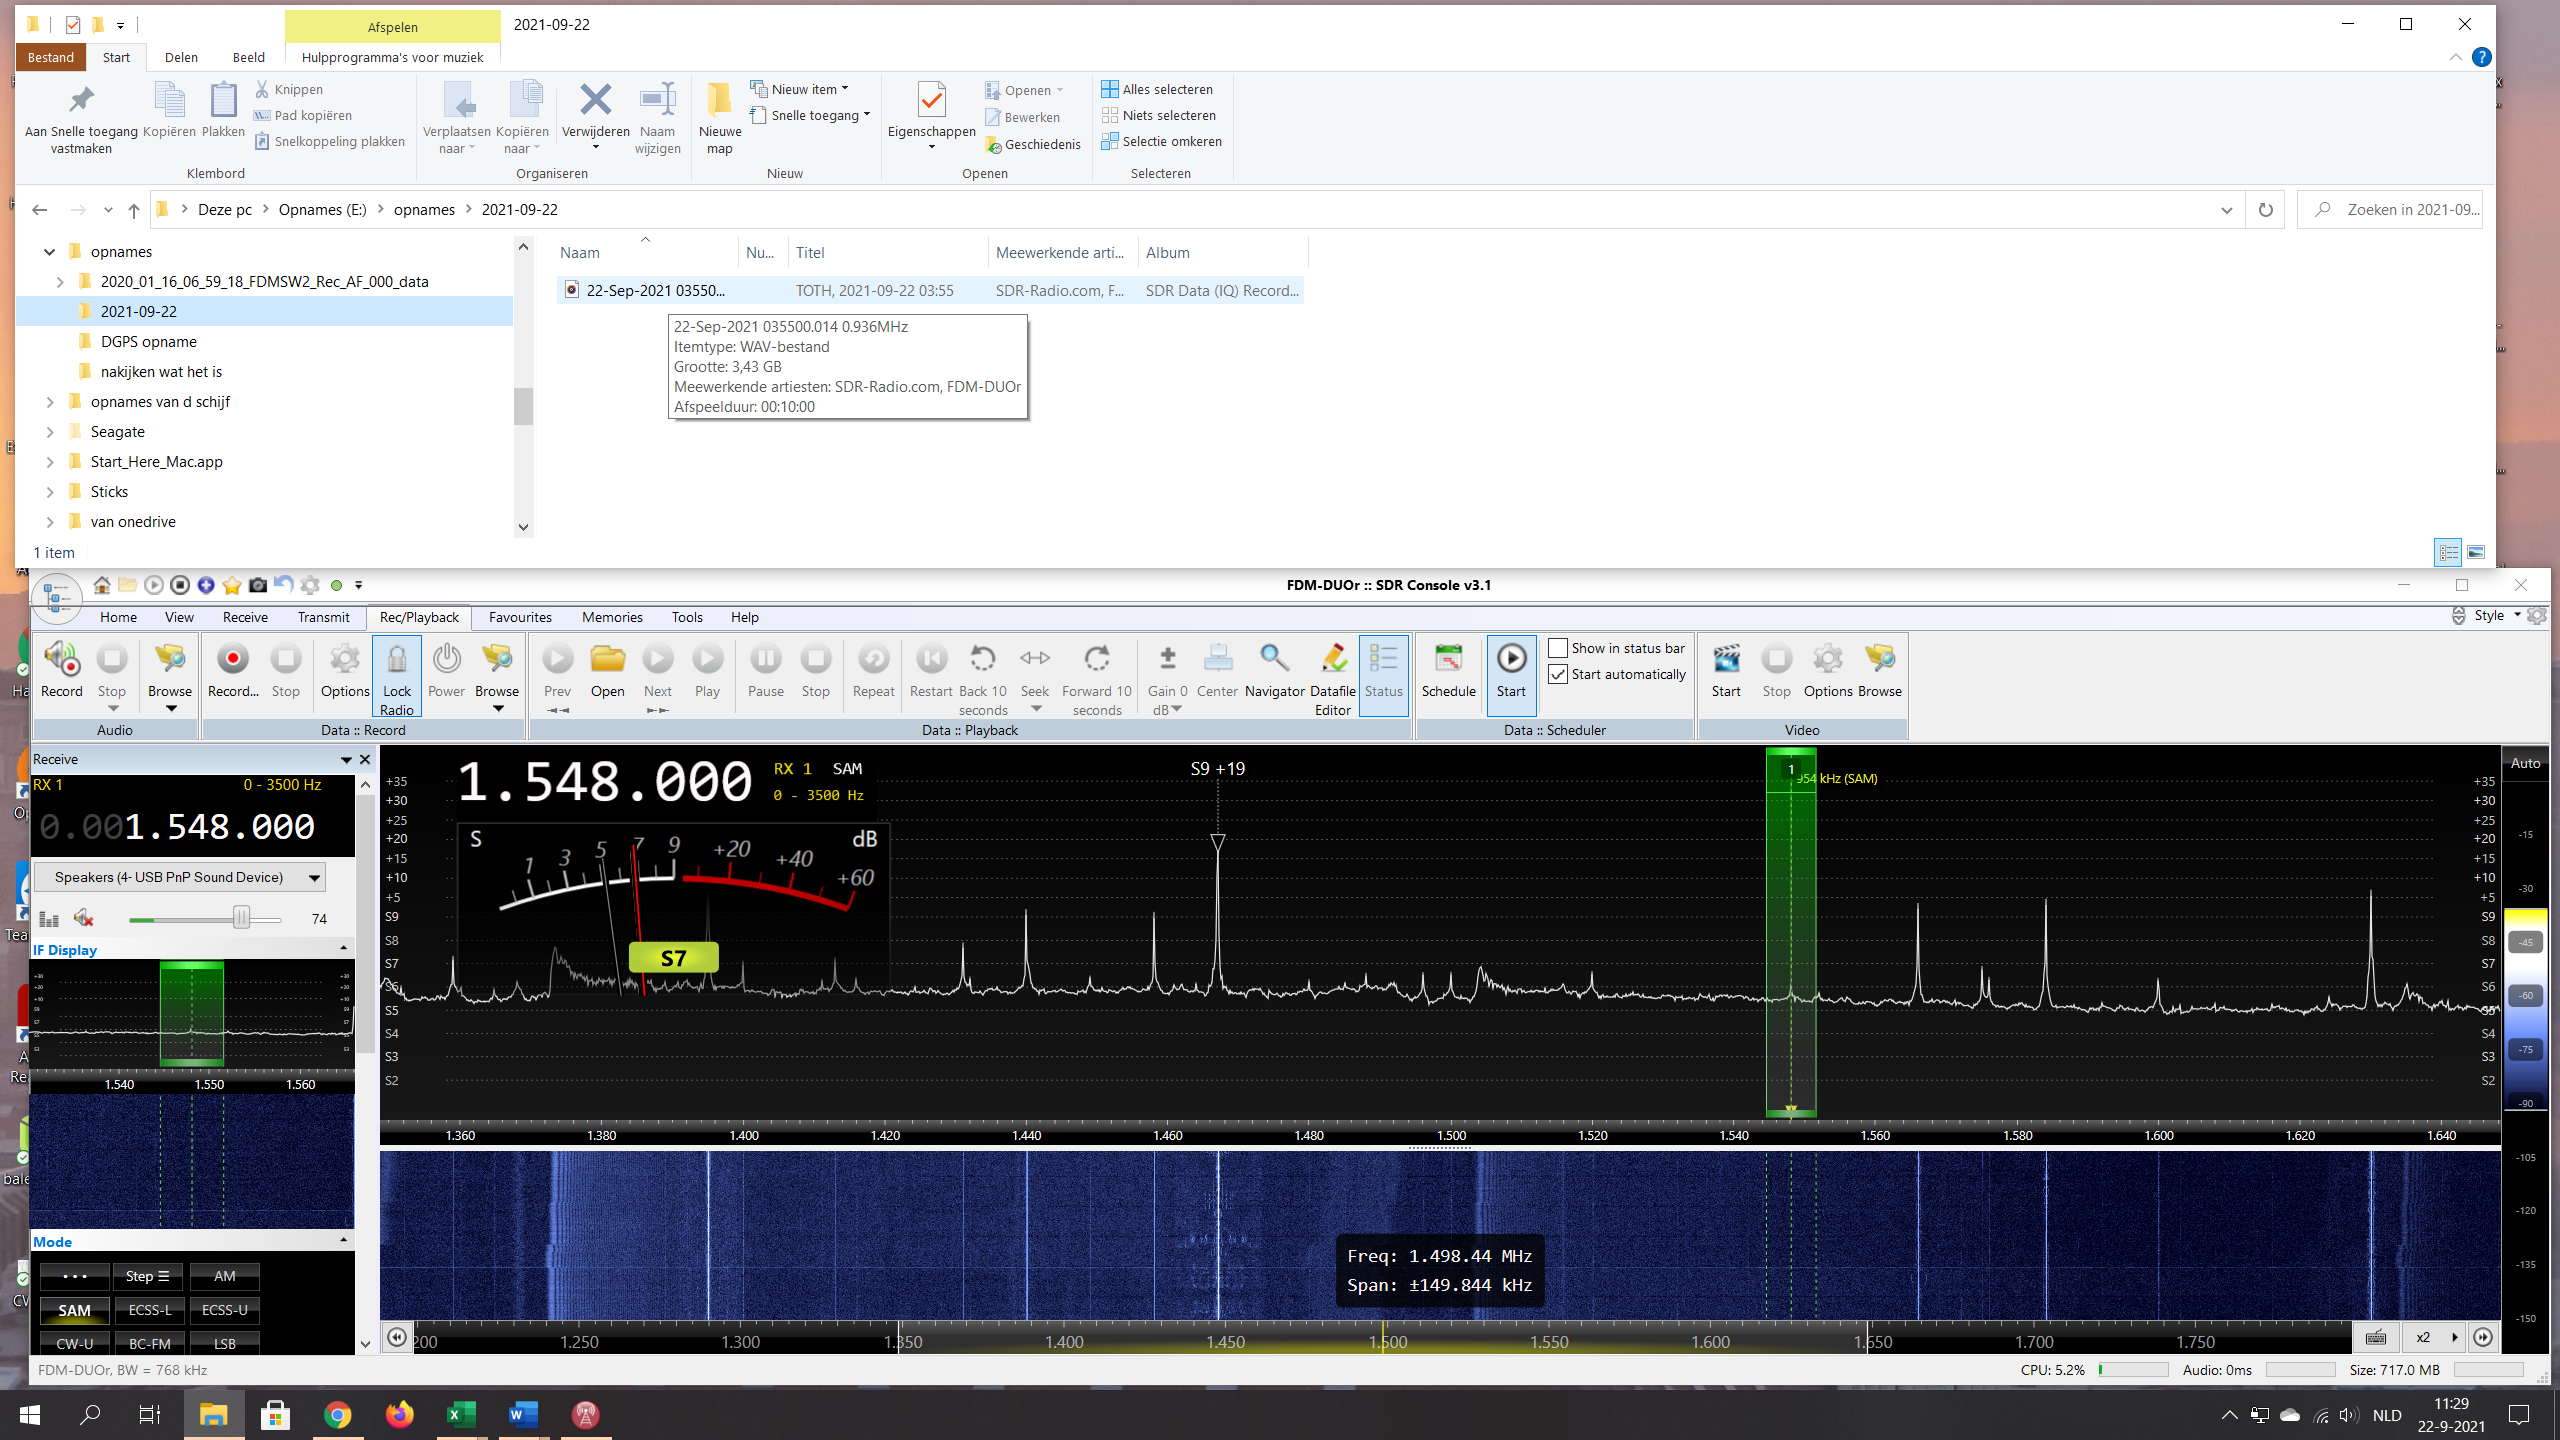Expand the Seagate folder tree node
2560x1440 pixels.
[x=50, y=432]
